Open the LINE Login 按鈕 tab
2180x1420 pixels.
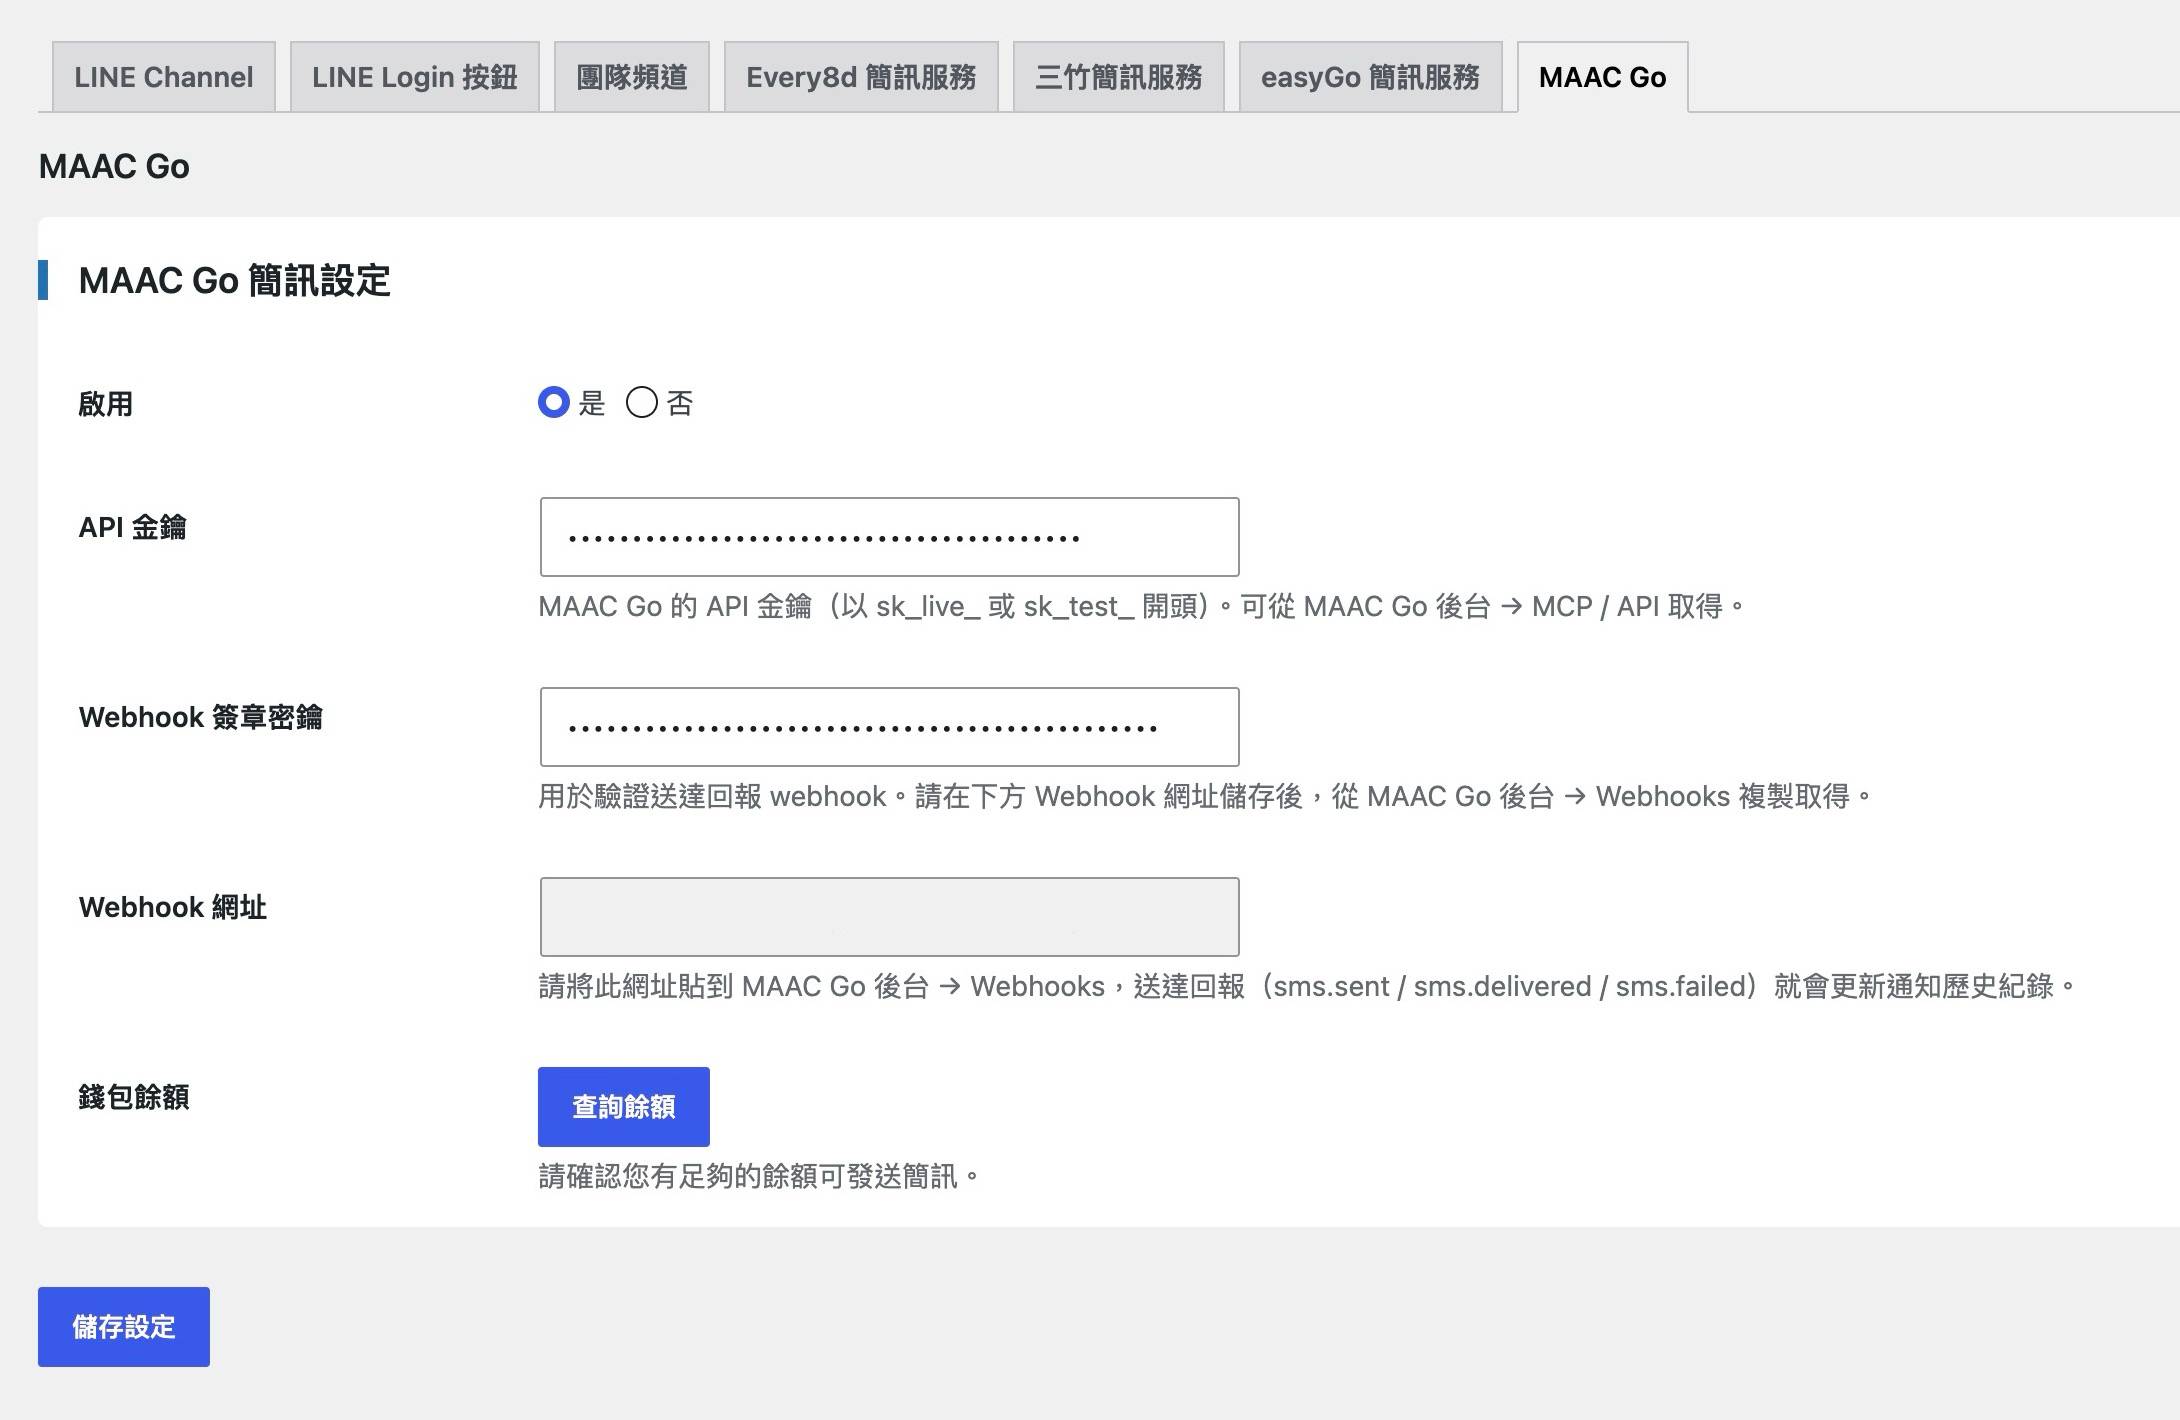pos(415,77)
